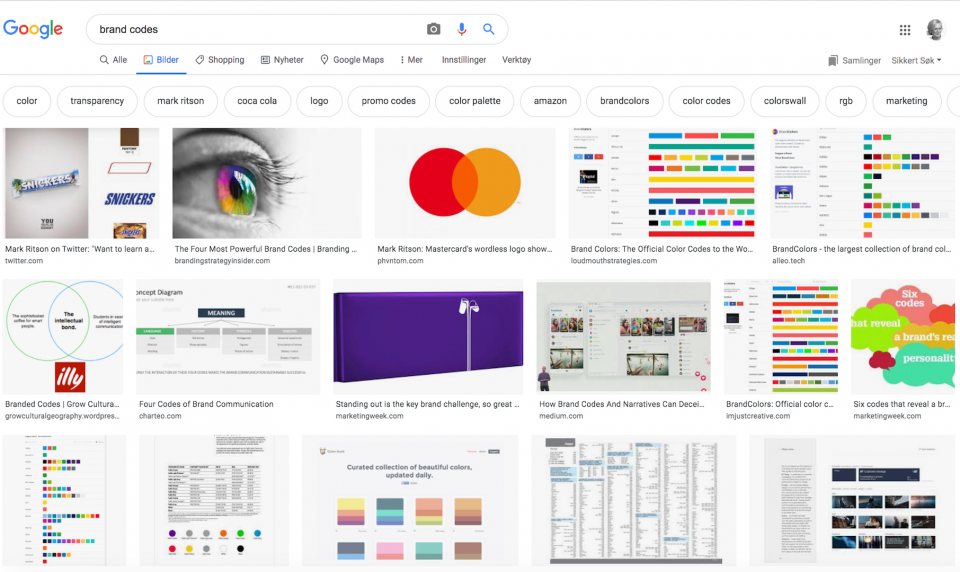
Task: Choose the amazon chip
Action: point(550,101)
